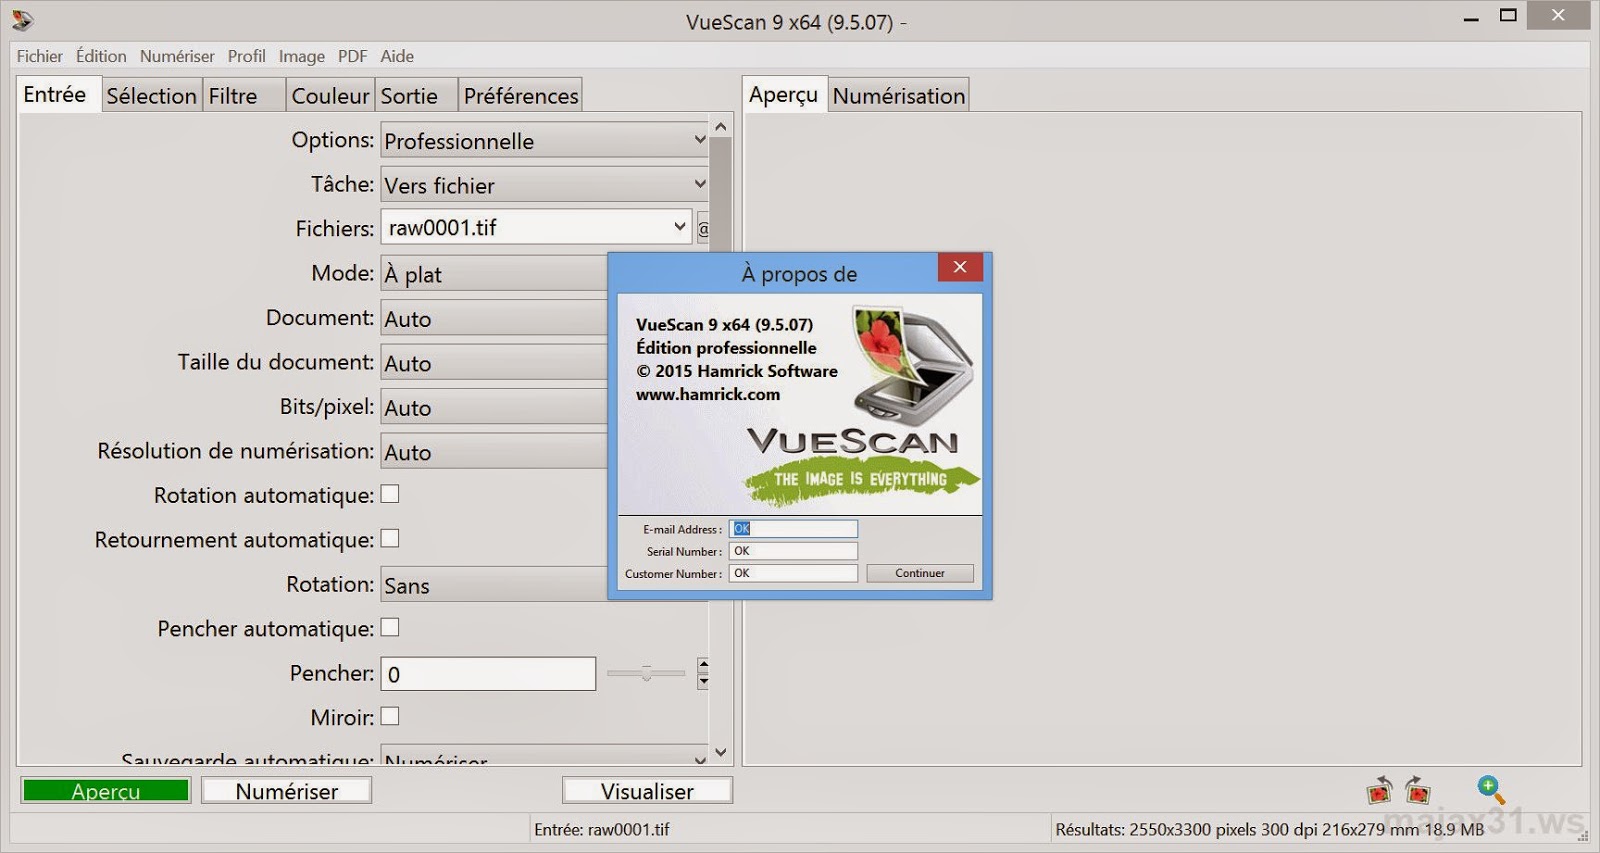Toggle the Retournement automatique checkbox
This screenshot has height=853, width=1600.
[x=390, y=538]
